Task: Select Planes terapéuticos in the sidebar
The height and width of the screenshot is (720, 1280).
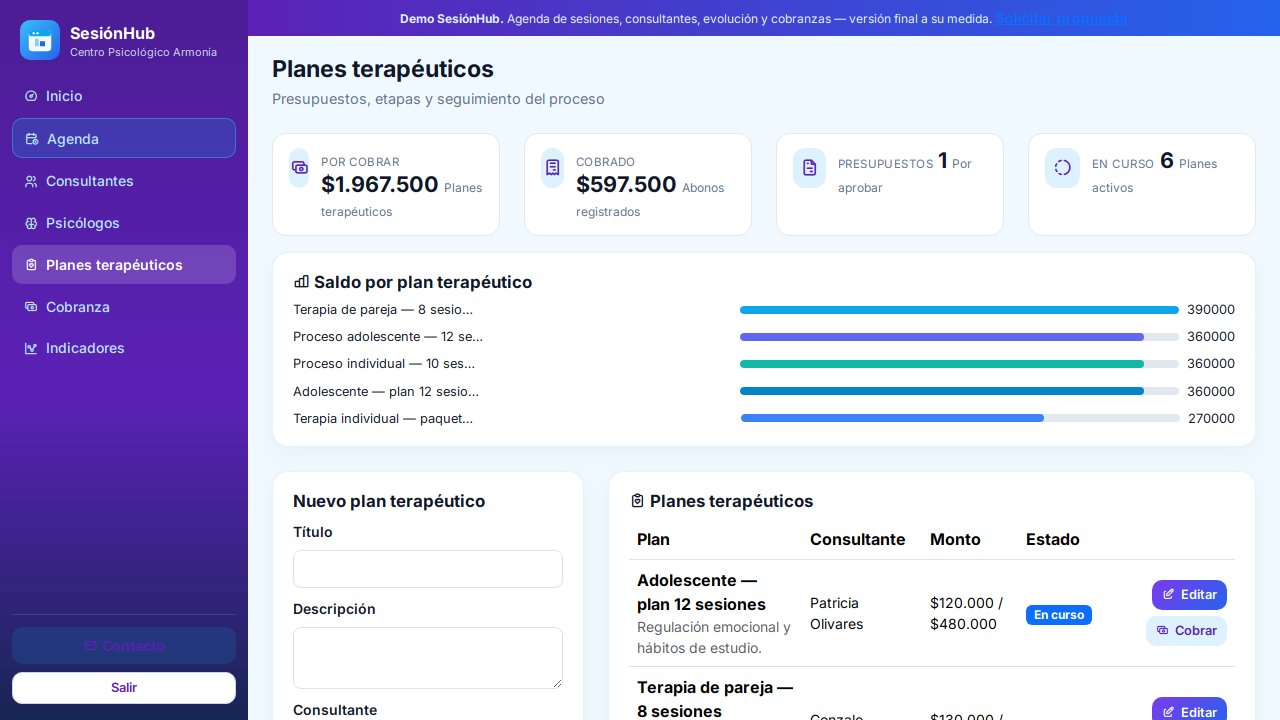Action: (124, 265)
